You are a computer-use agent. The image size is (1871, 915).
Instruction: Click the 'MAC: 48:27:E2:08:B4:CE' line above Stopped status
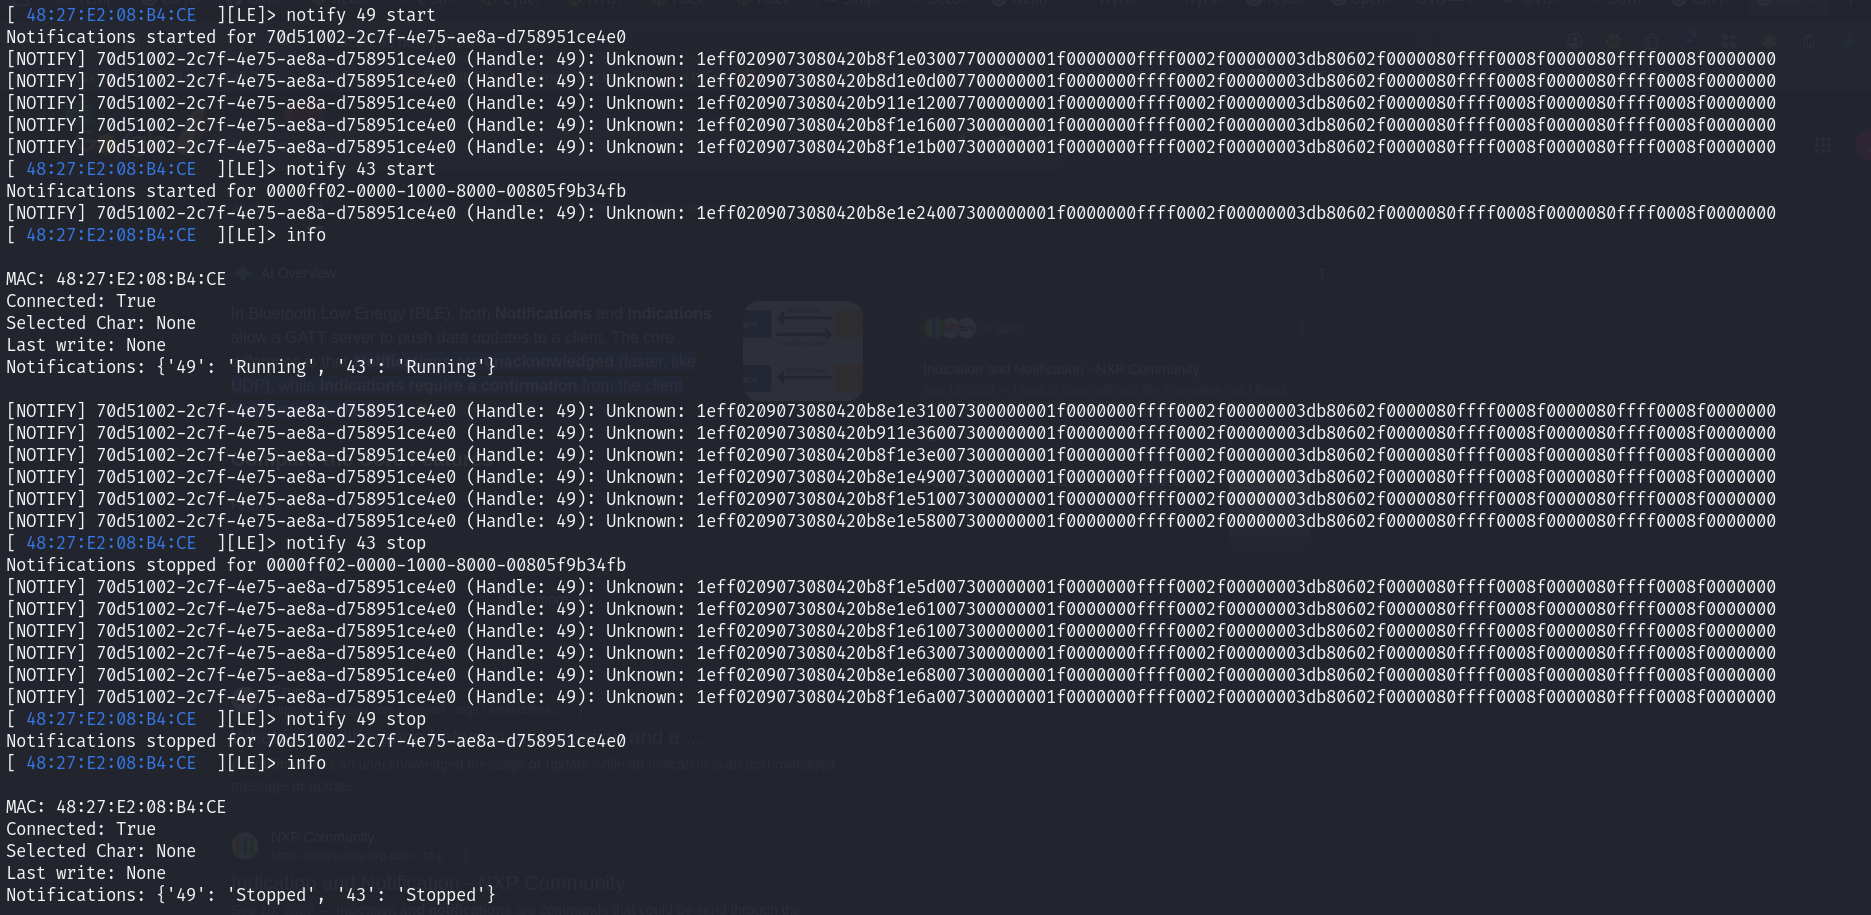[116, 807]
